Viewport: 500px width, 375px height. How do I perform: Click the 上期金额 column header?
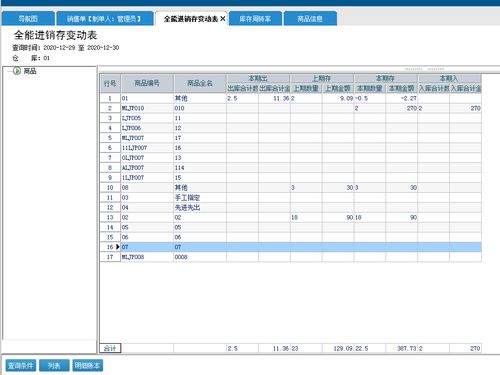(x=338, y=88)
